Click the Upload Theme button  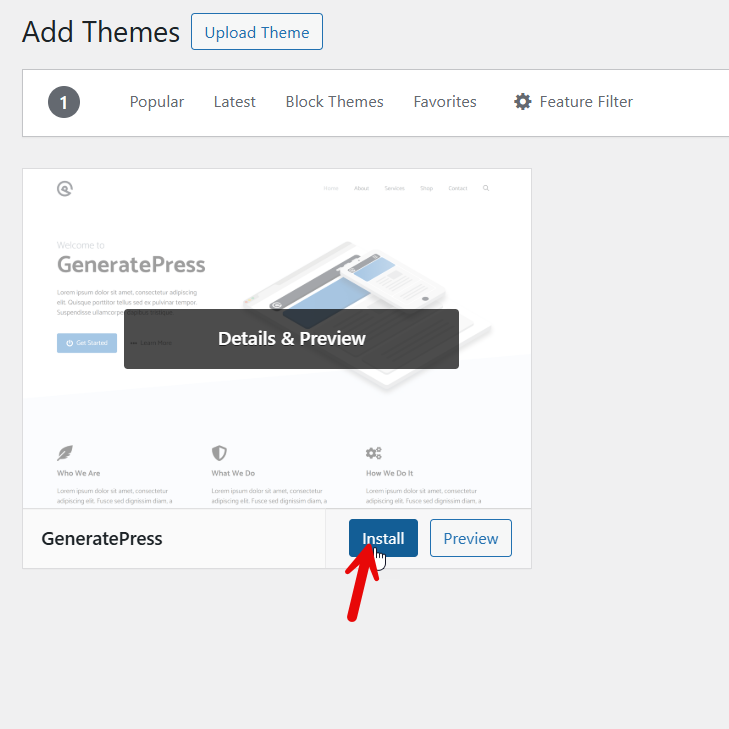tap(257, 32)
